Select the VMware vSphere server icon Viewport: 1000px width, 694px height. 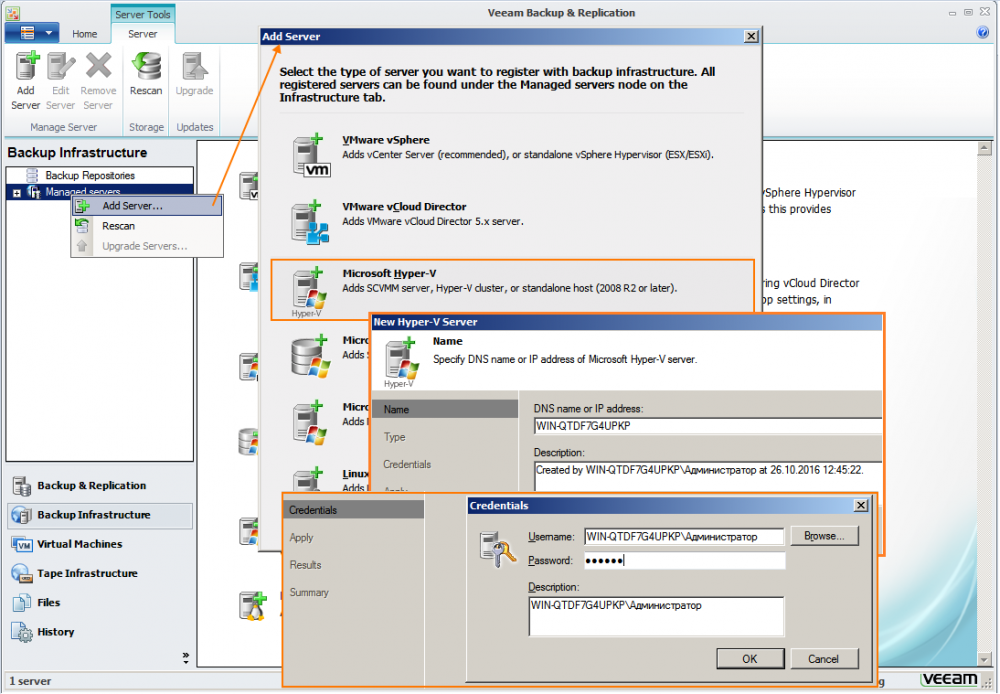pos(311,155)
